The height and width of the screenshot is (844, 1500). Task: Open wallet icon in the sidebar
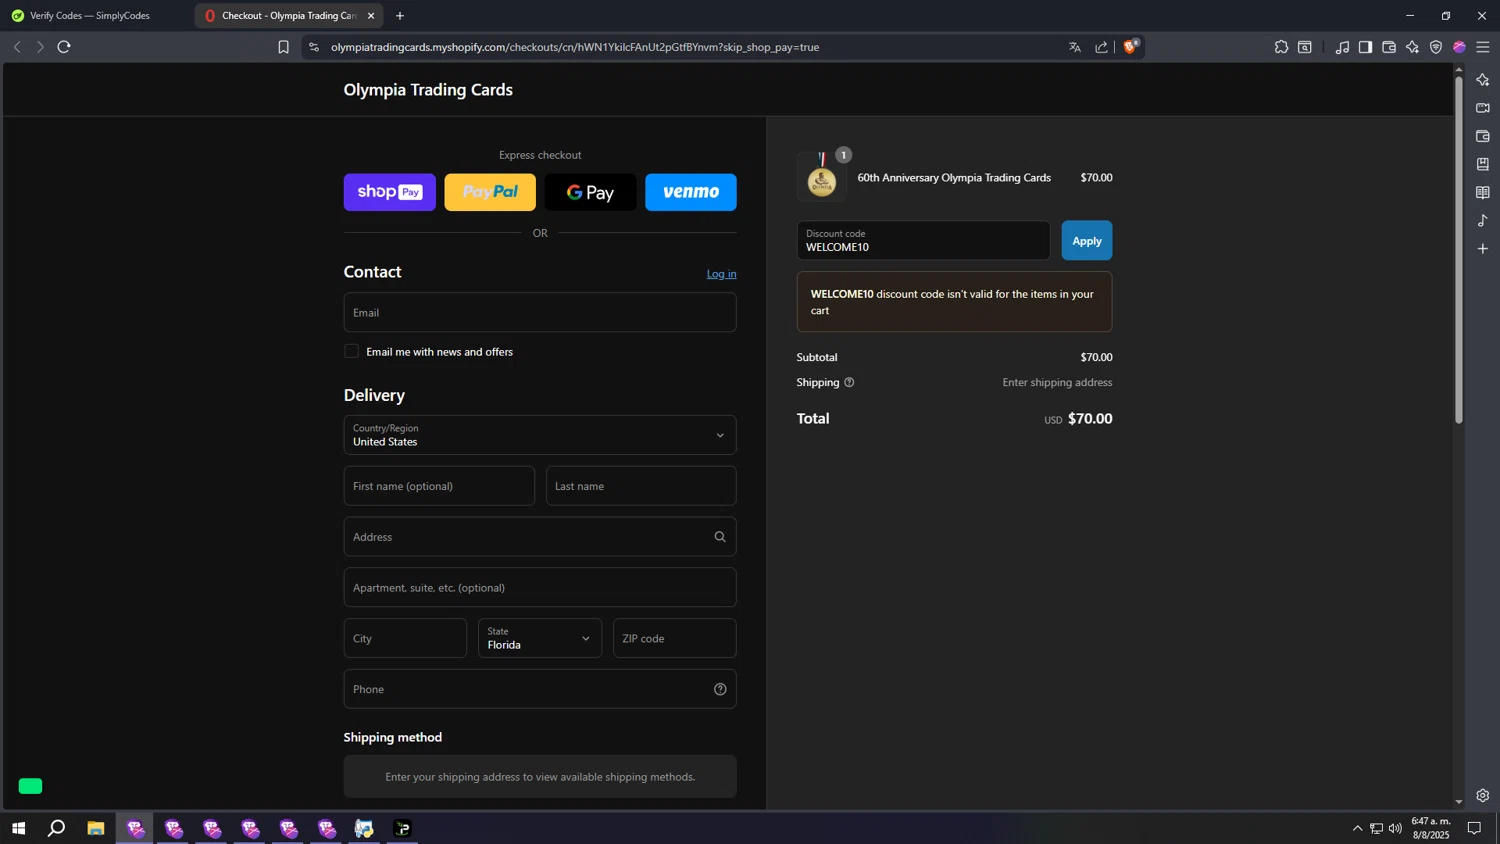tap(1482, 136)
